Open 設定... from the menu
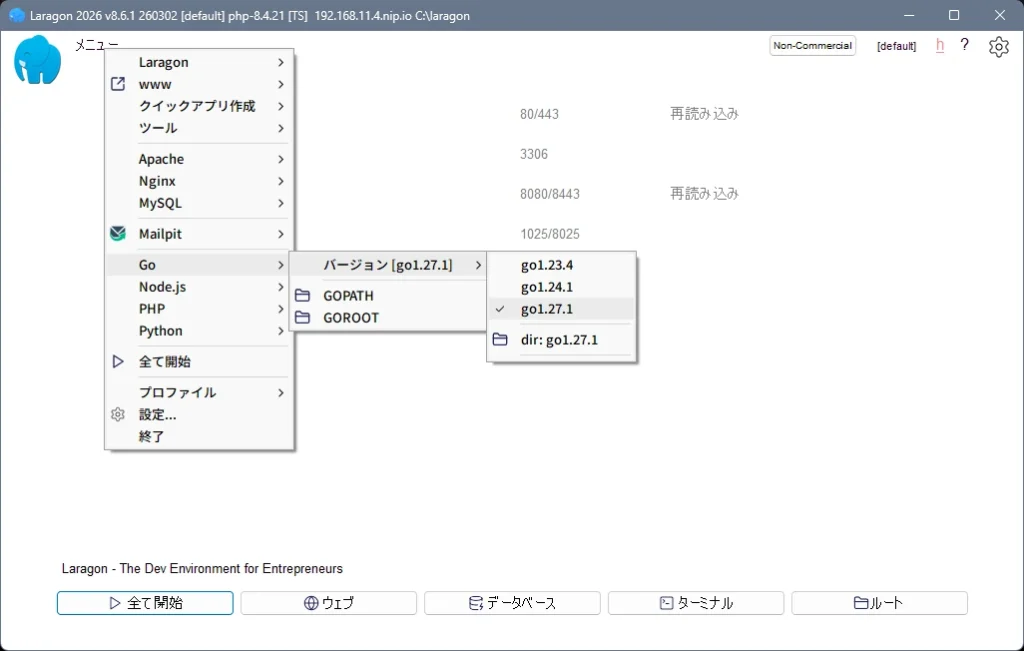 (199, 415)
